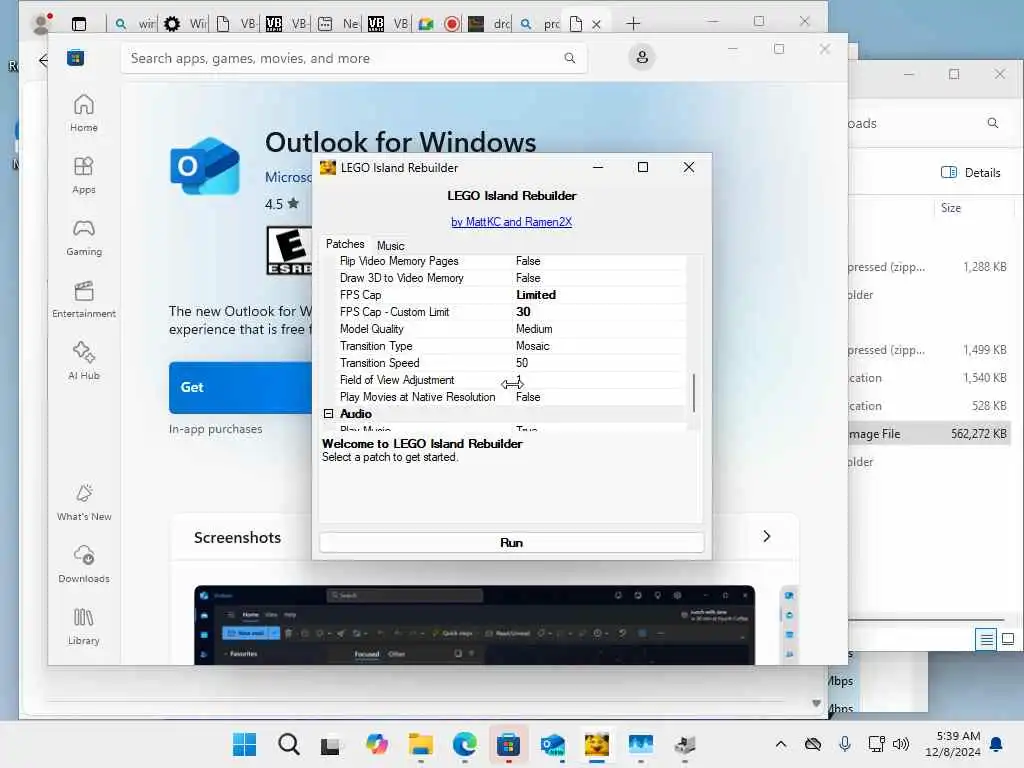
Task: Switch Downloads window to details list view
Action: click(x=986, y=639)
